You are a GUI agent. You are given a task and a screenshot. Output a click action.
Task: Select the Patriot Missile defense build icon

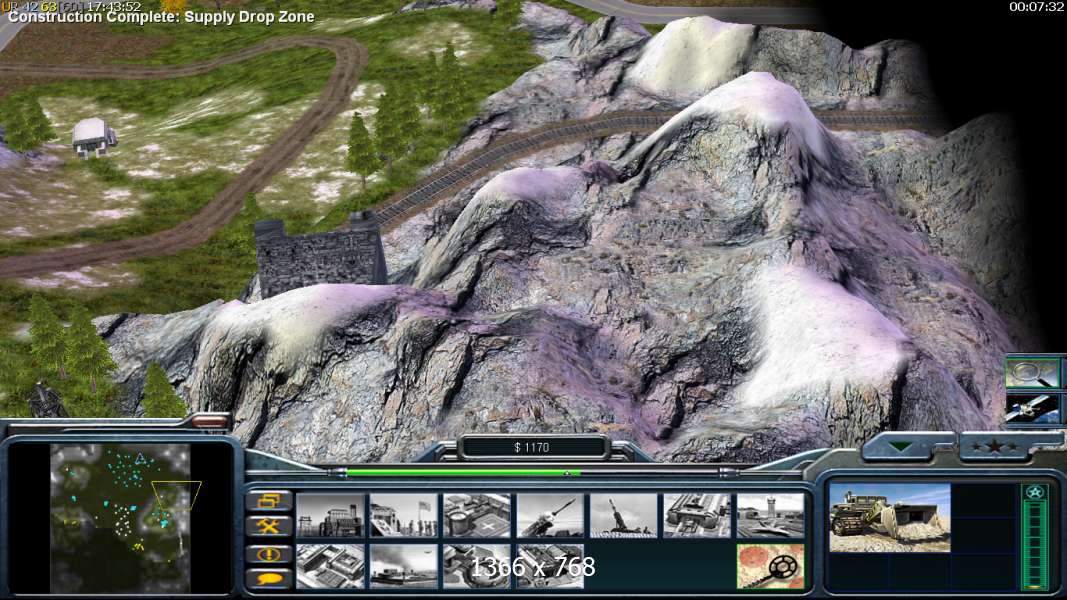550,515
